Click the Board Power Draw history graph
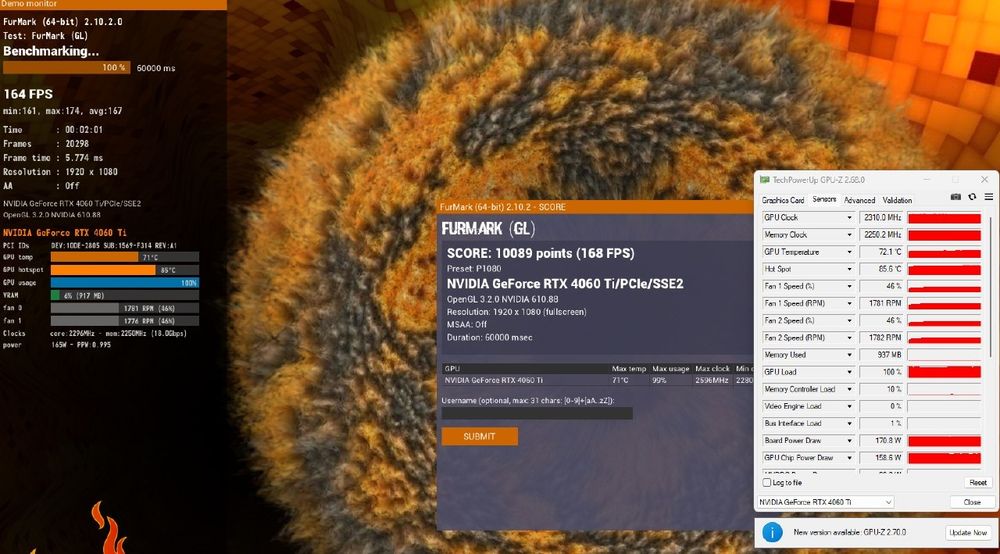This screenshot has height=554, width=1000. pyautogui.click(x=944, y=441)
